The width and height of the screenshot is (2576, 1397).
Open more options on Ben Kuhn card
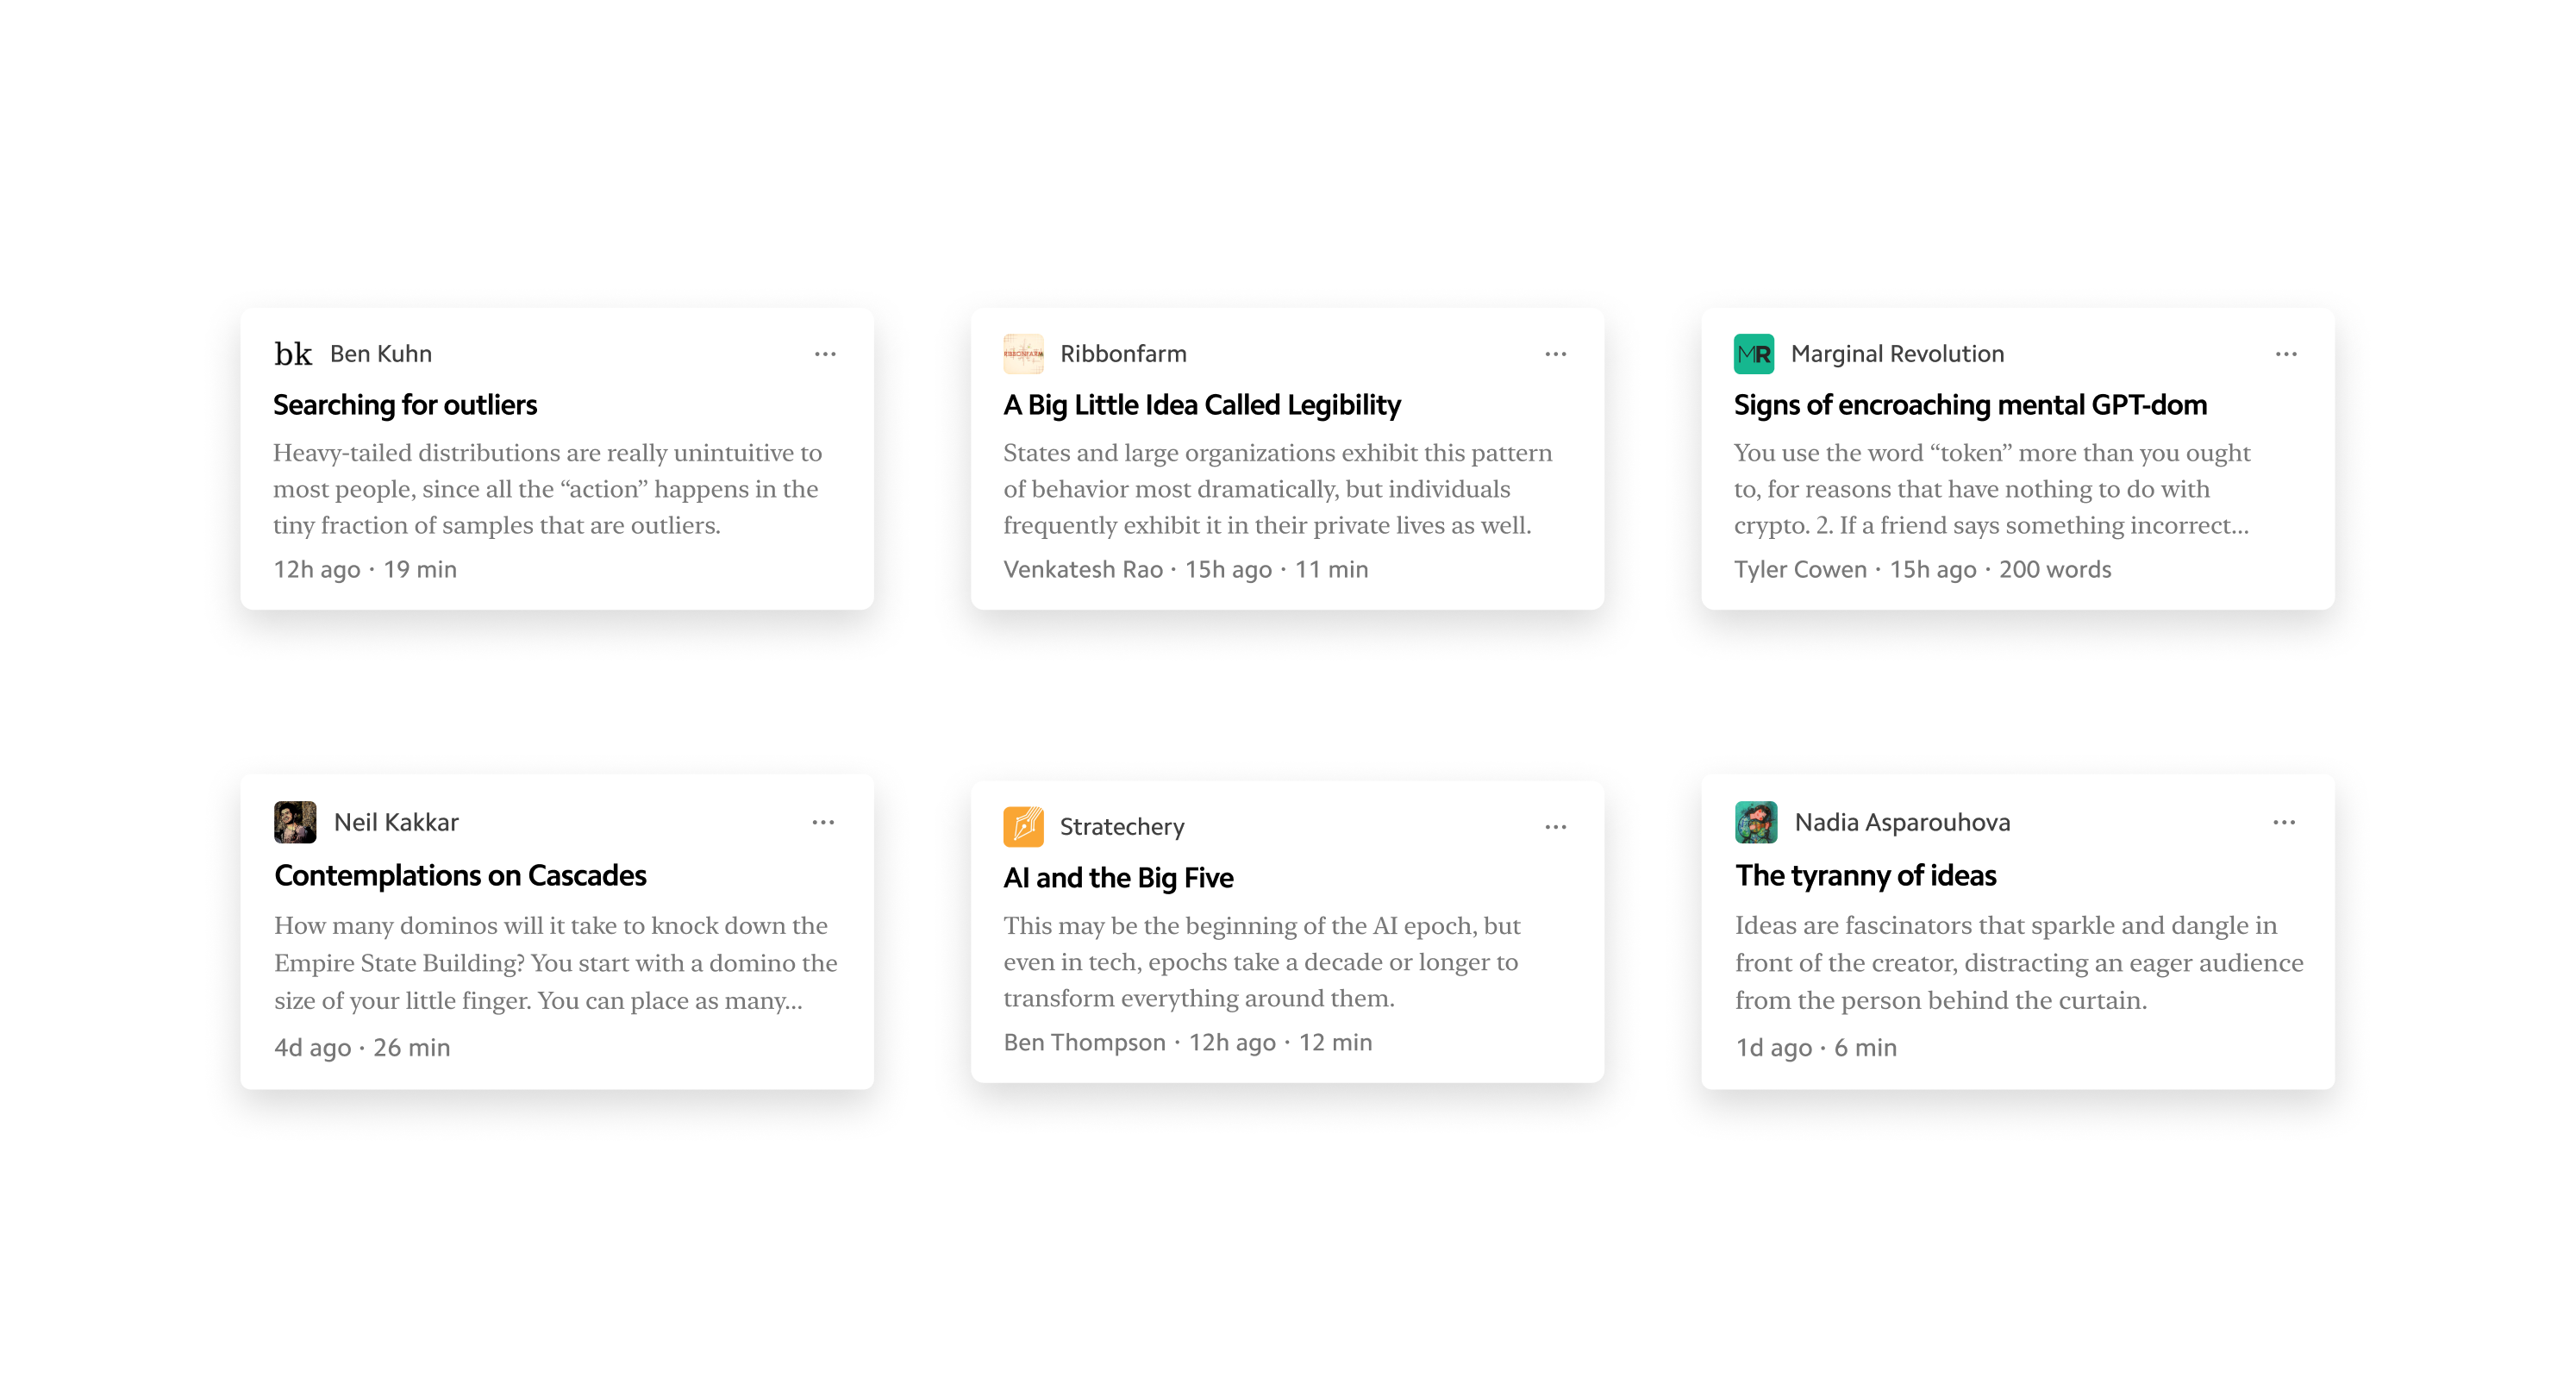tap(825, 354)
